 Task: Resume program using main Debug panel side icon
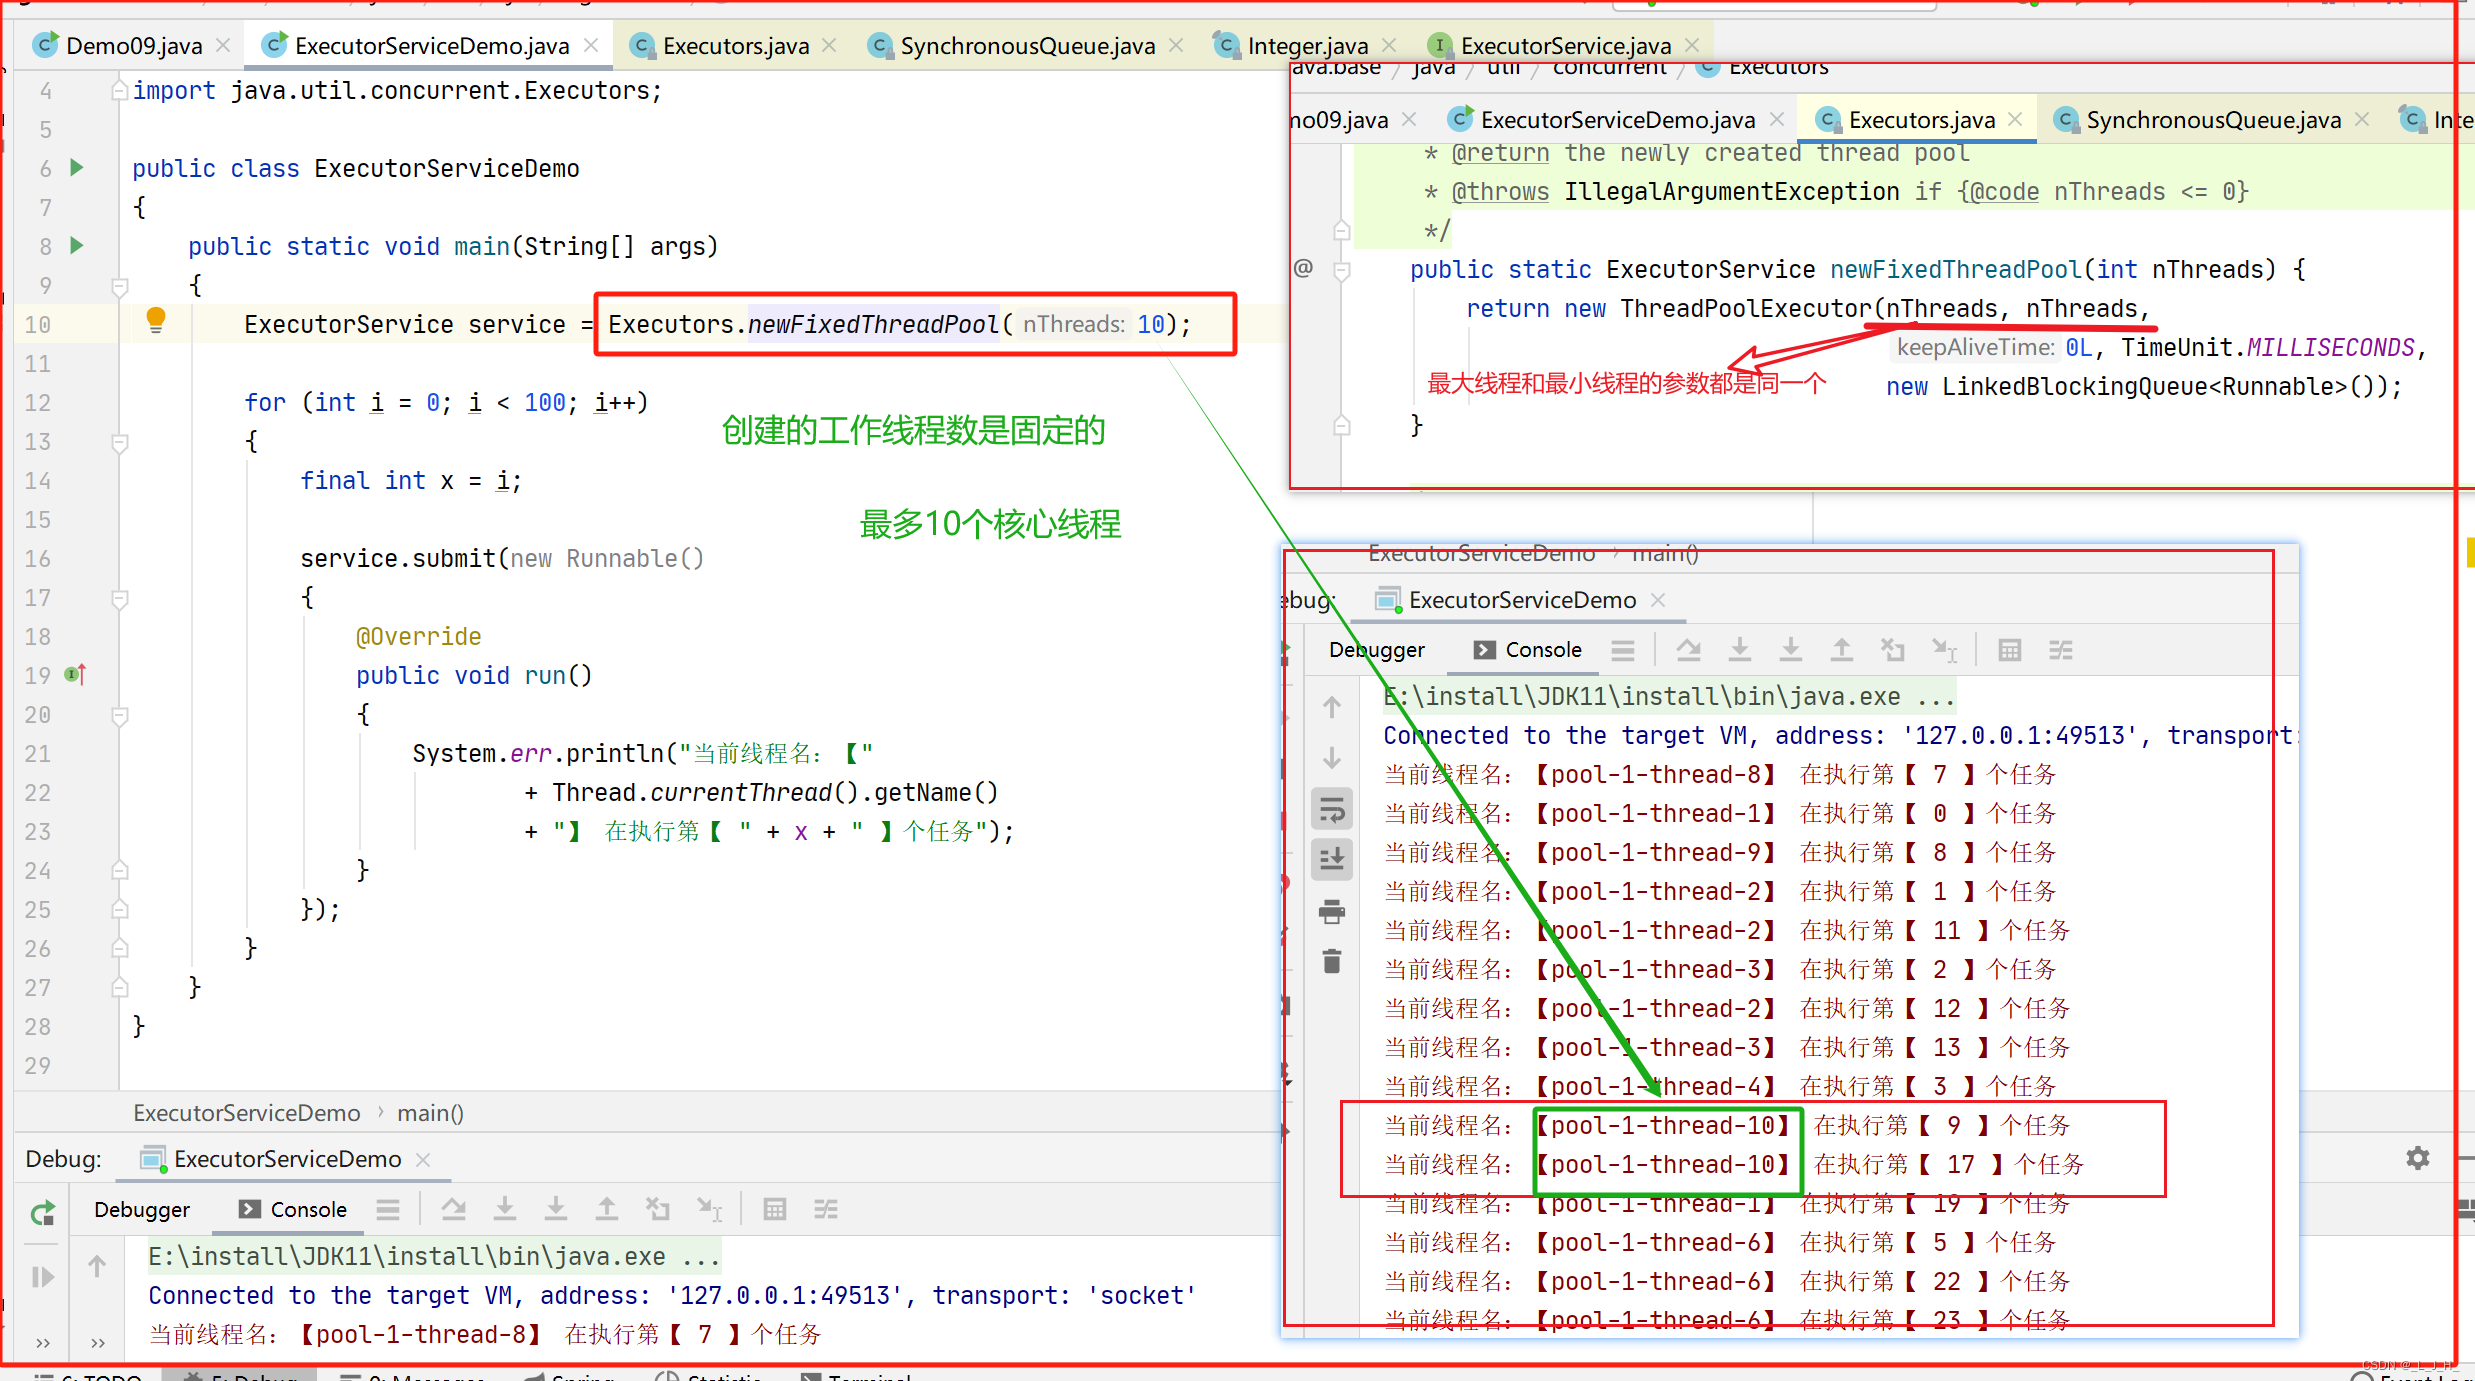point(42,1277)
